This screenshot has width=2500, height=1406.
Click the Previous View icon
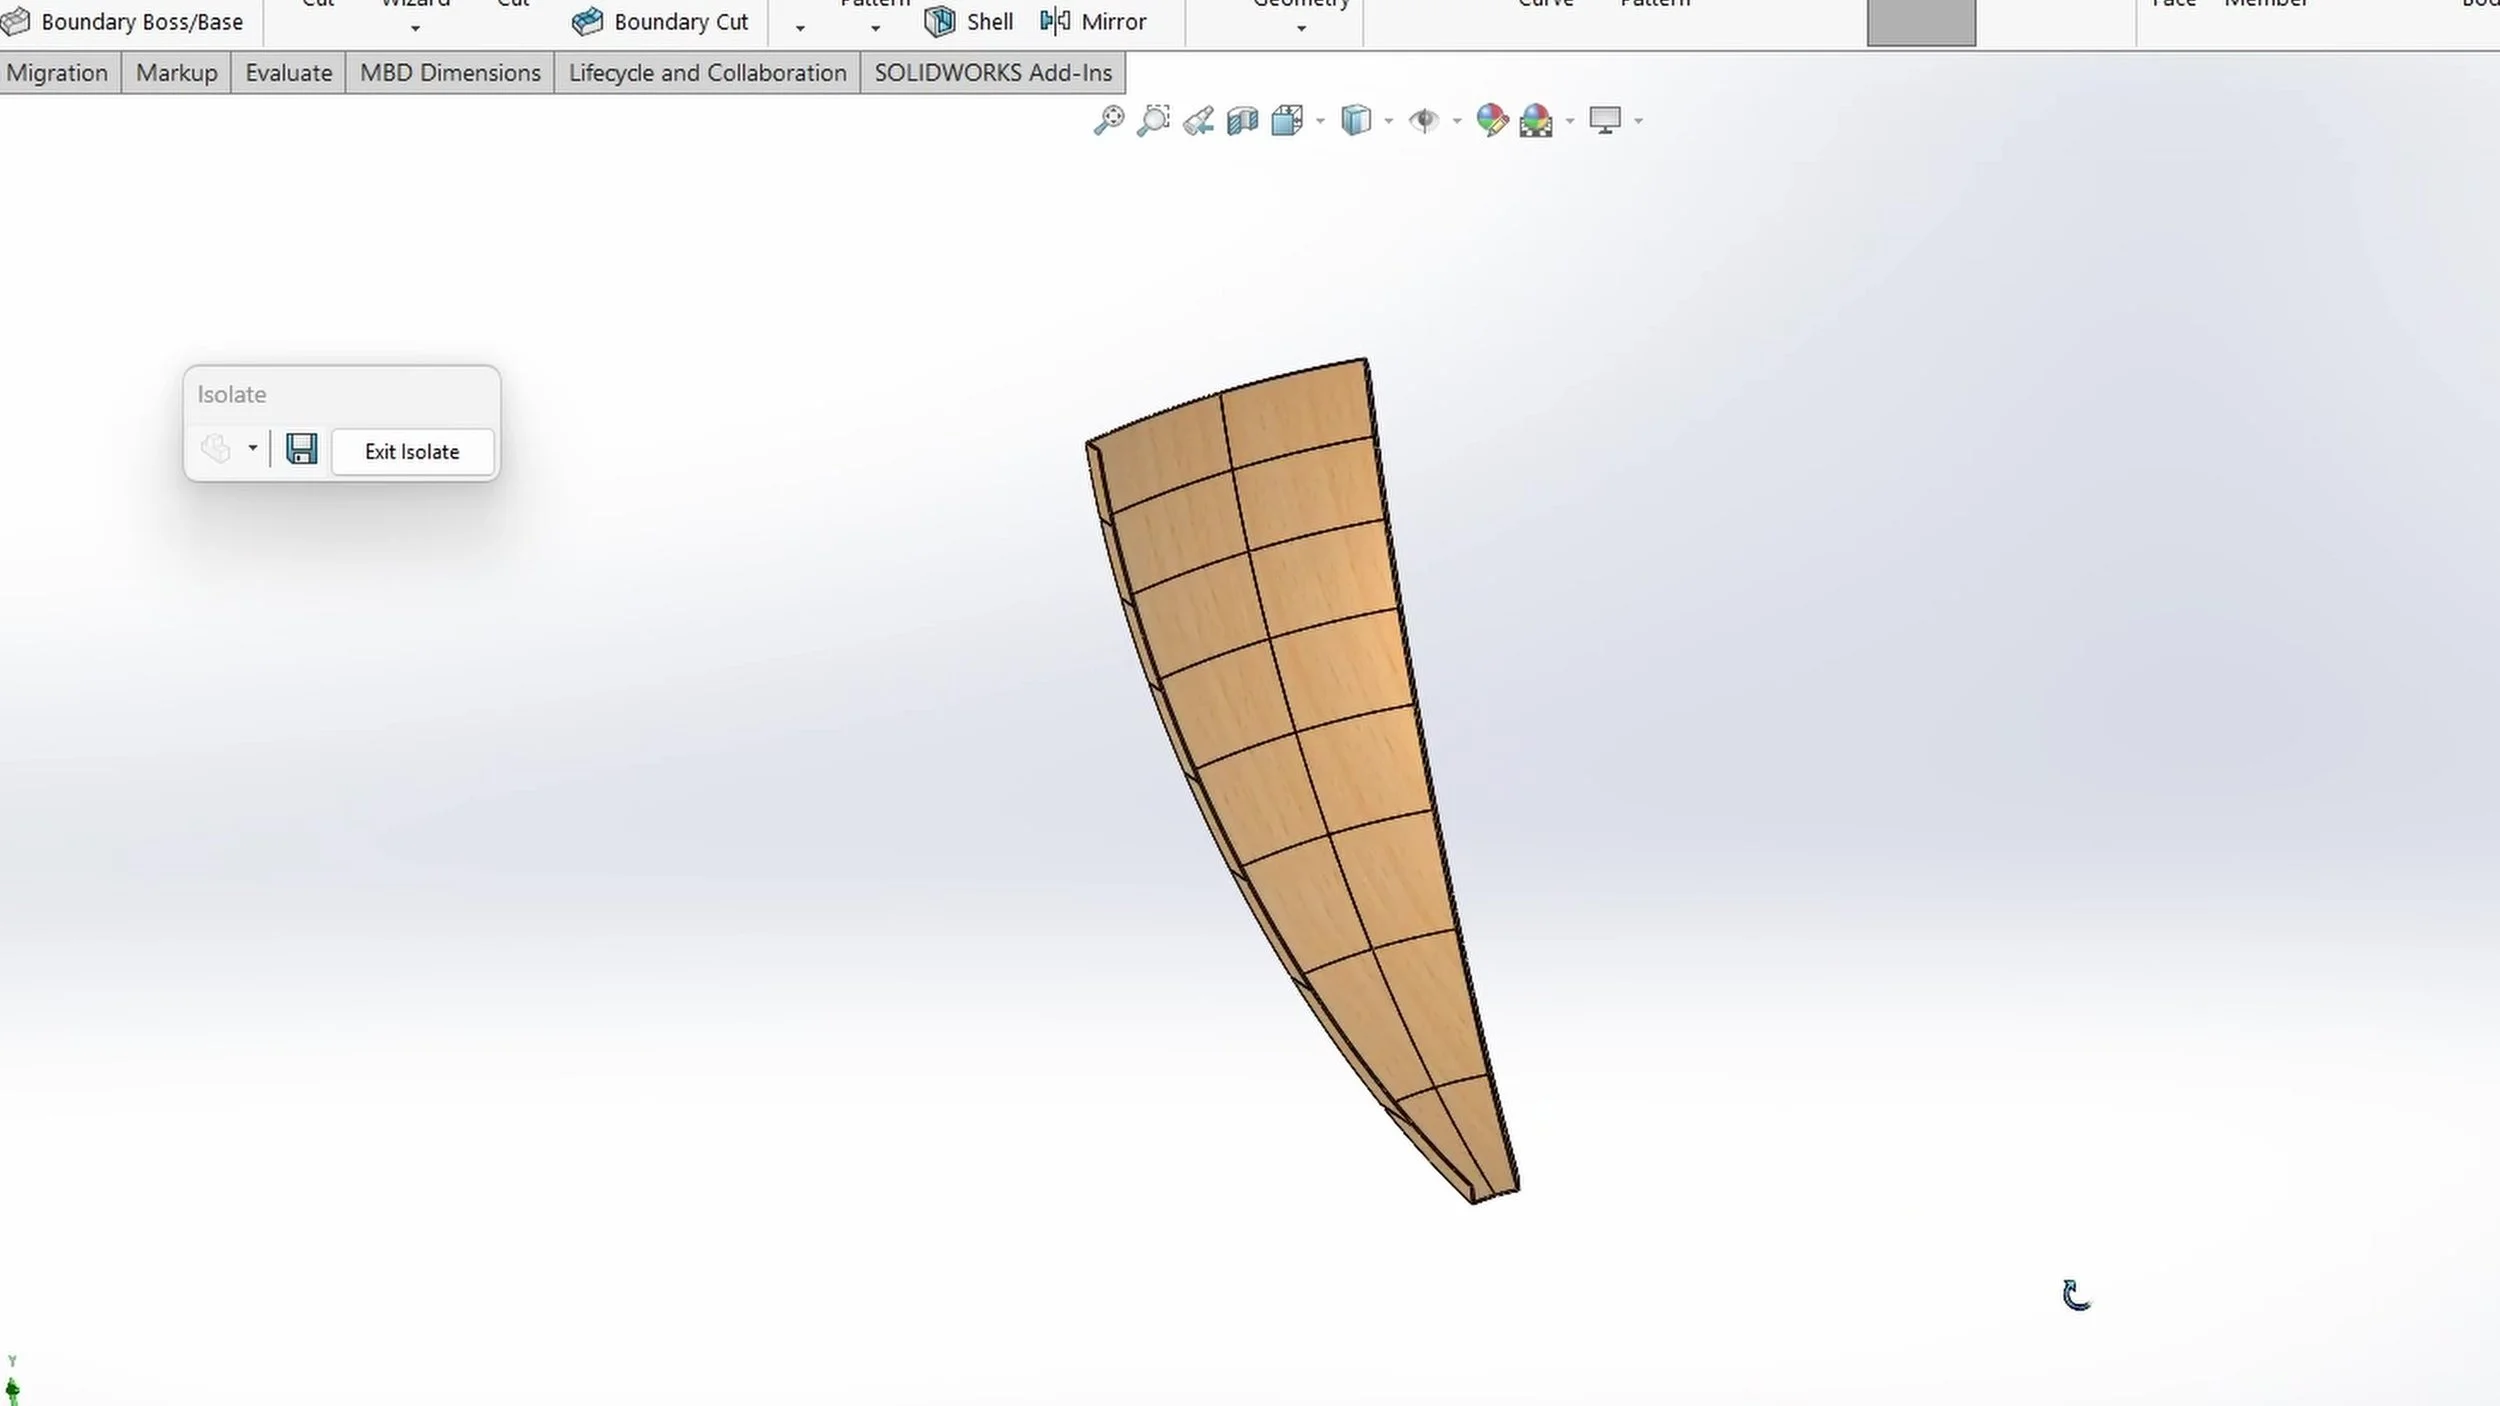1198,121
